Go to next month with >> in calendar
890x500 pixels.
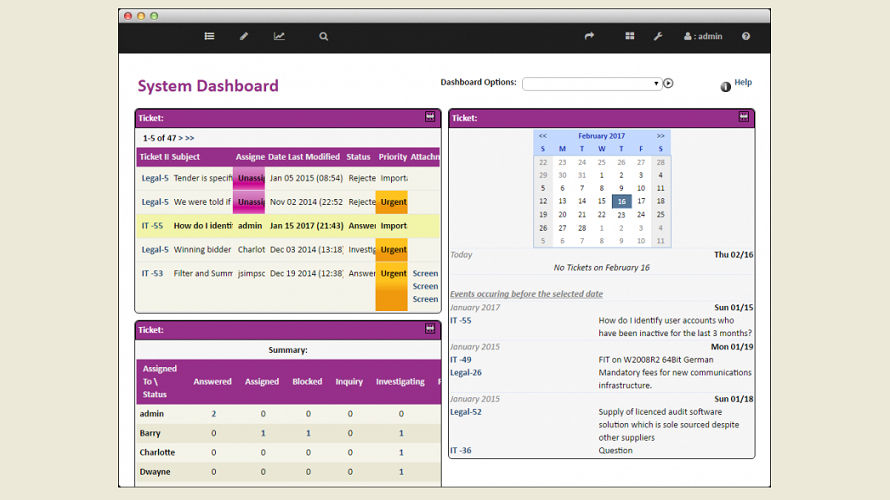click(x=661, y=136)
